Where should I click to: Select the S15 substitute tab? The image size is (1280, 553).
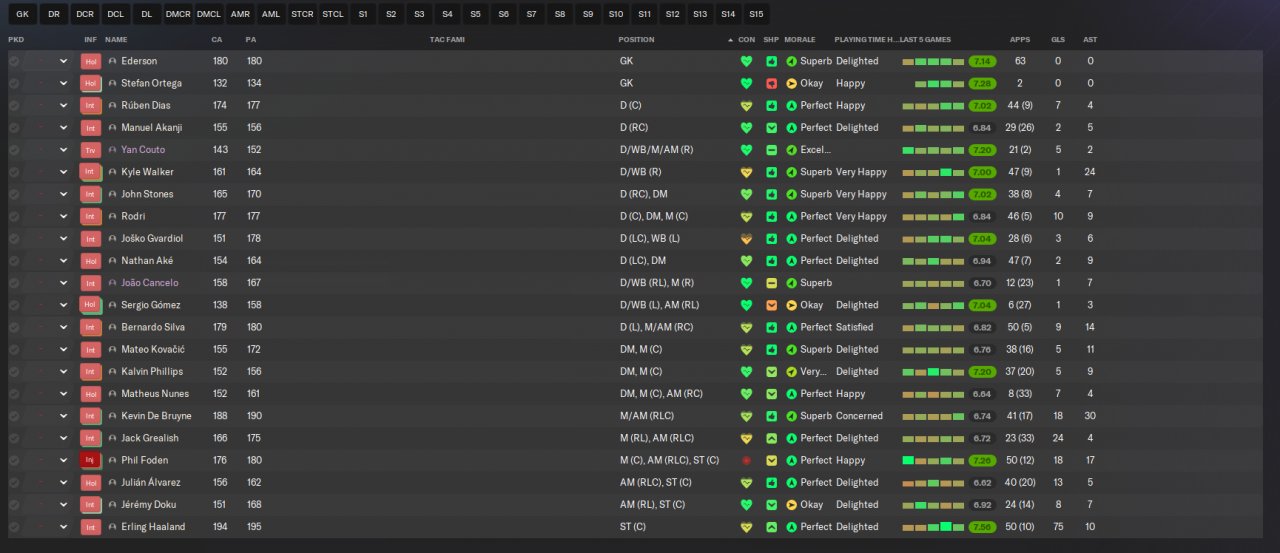756,14
